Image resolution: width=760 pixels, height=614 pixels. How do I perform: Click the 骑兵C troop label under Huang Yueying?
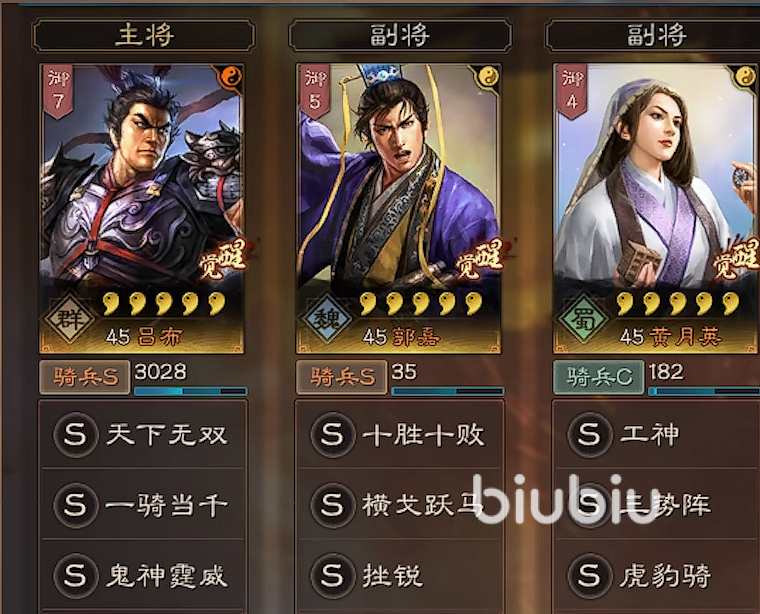[x=599, y=377]
